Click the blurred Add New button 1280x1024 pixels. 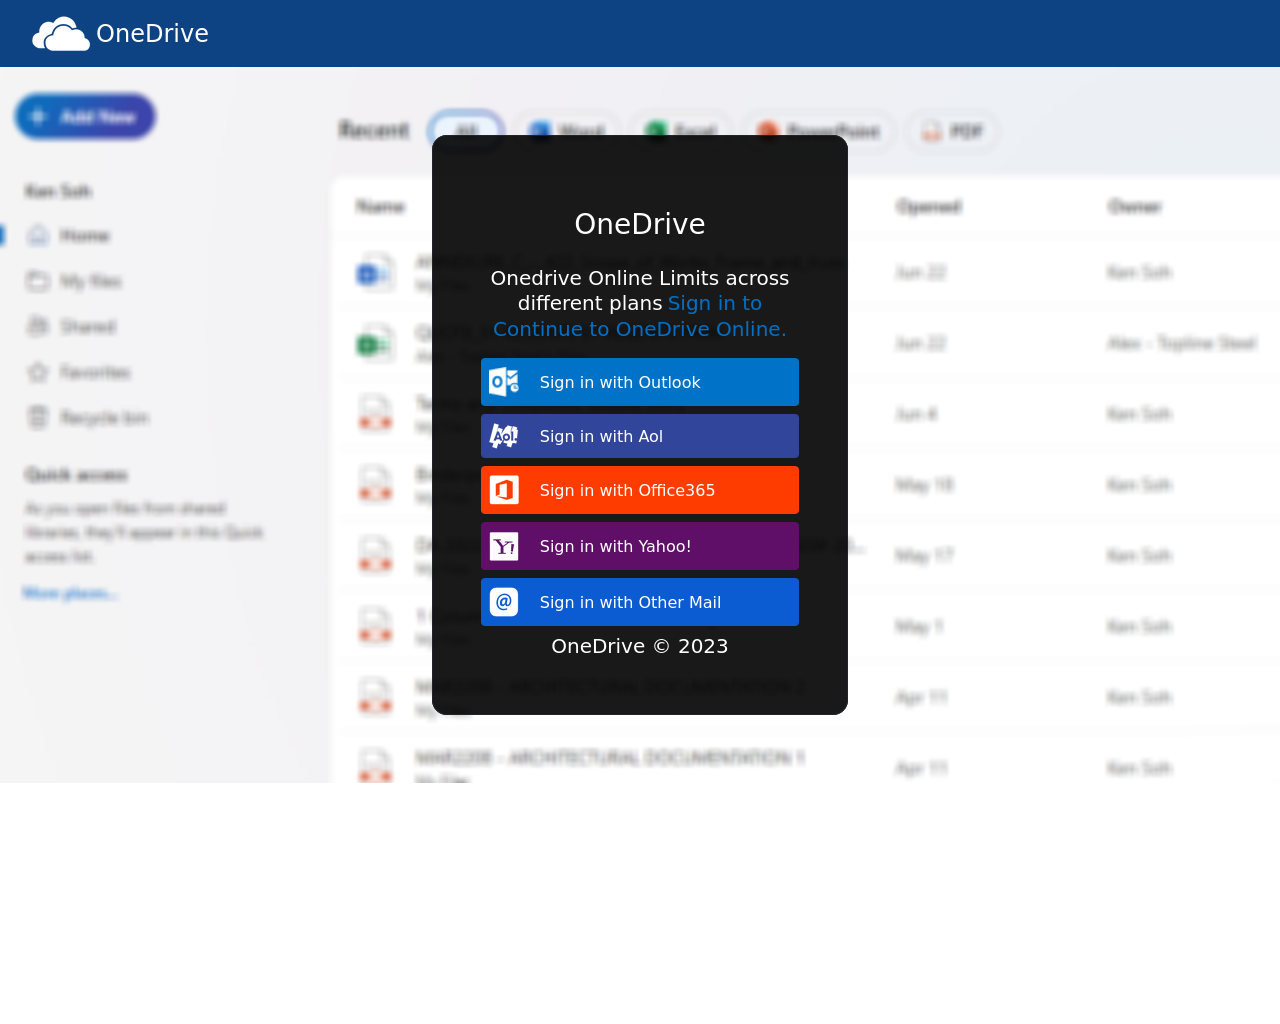pyautogui.click(x=85, y=117)
